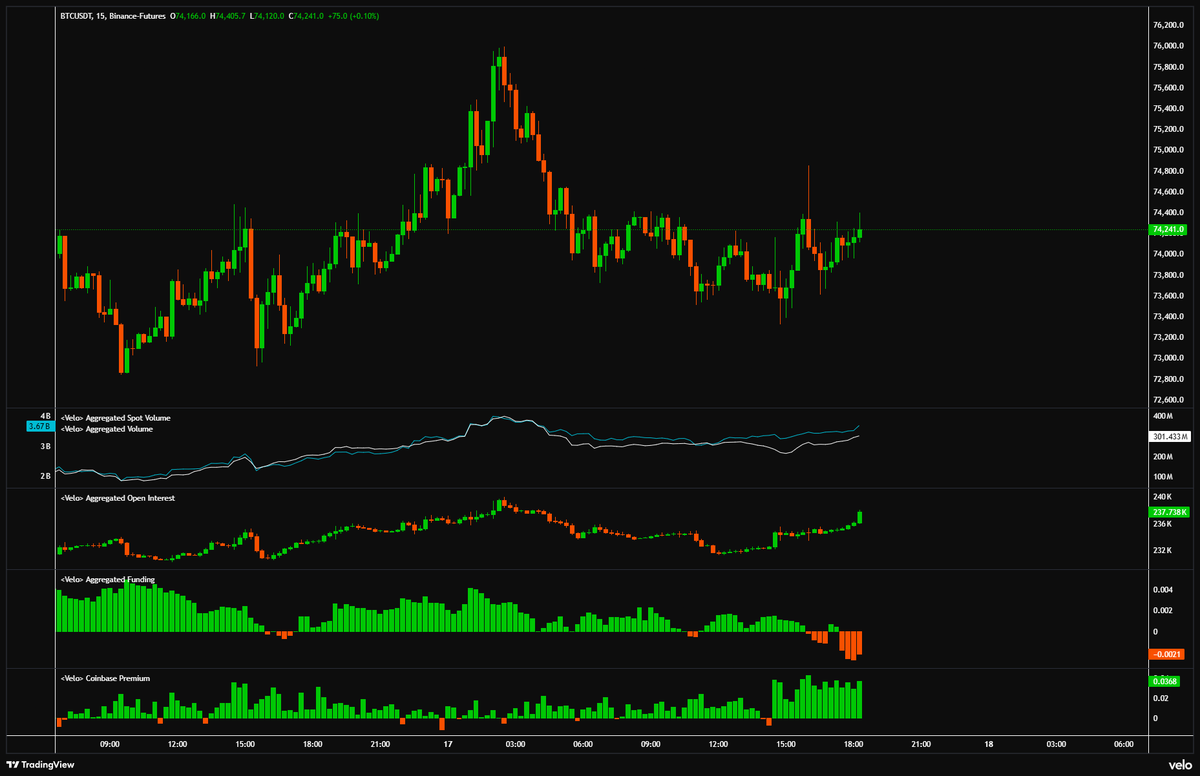Click the green 74,241.0 current price tag
Viewport: 1200px width, 776px height.
(1168, 229)
